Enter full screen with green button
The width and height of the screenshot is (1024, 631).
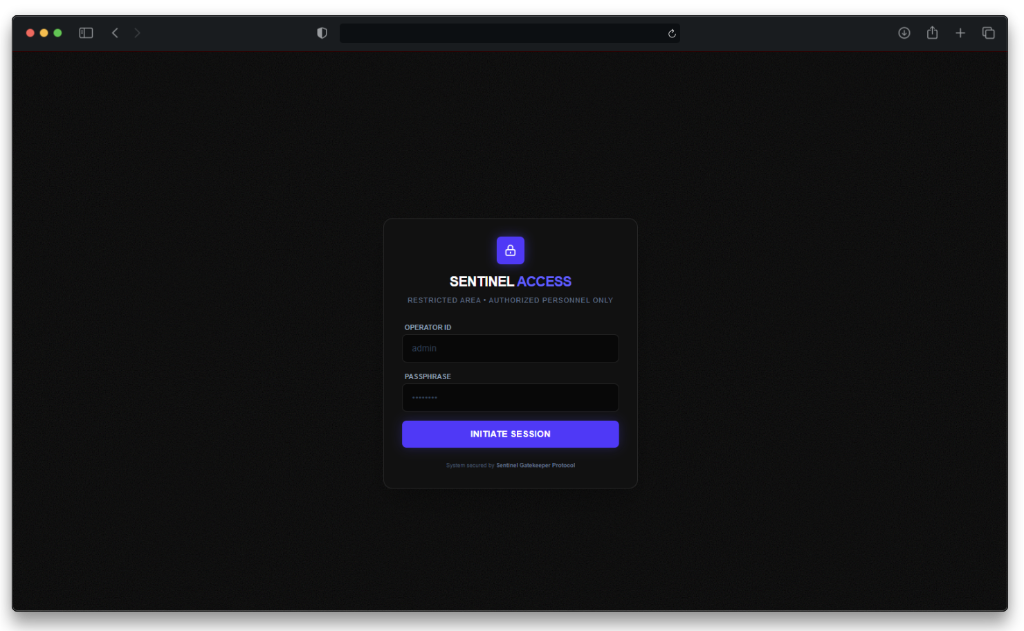[x=58, y=33]
